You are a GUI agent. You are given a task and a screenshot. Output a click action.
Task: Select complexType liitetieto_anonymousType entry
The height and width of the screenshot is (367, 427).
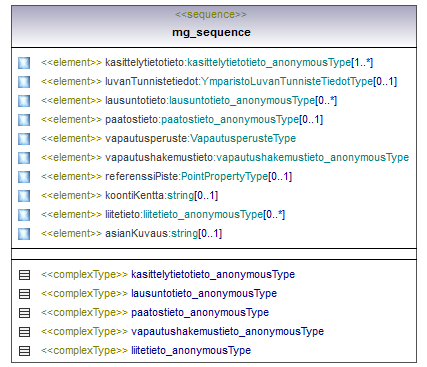[x=146, y=350]
